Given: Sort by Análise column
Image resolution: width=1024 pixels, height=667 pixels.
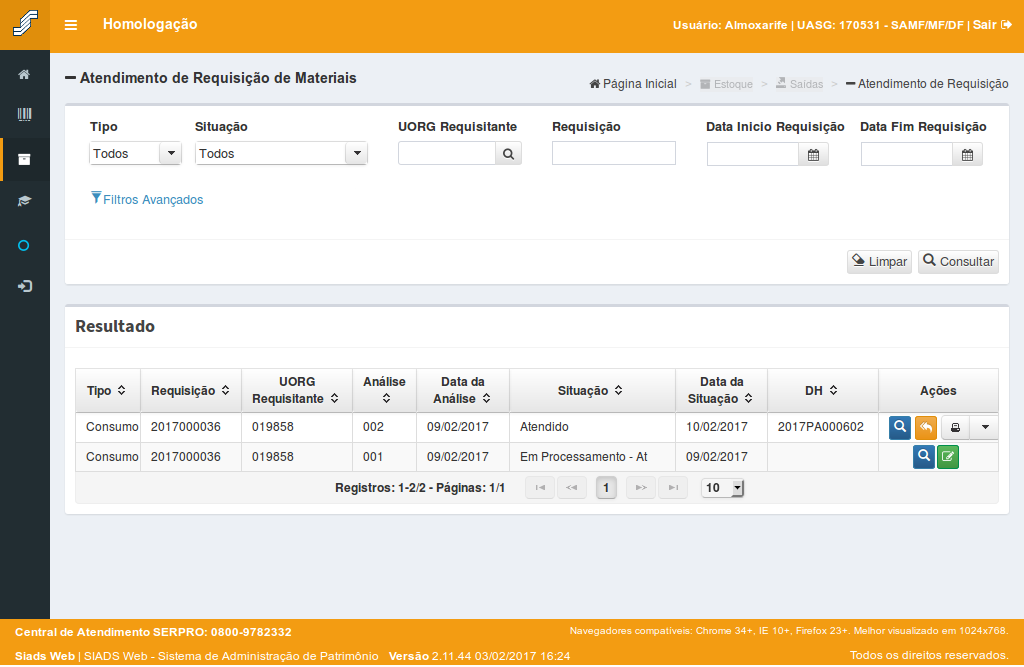Looking at the screenshot, I should click(387, 399).
